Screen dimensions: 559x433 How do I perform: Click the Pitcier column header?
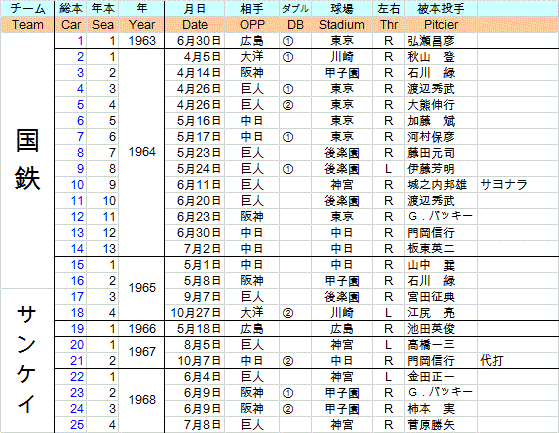[441, 25]
